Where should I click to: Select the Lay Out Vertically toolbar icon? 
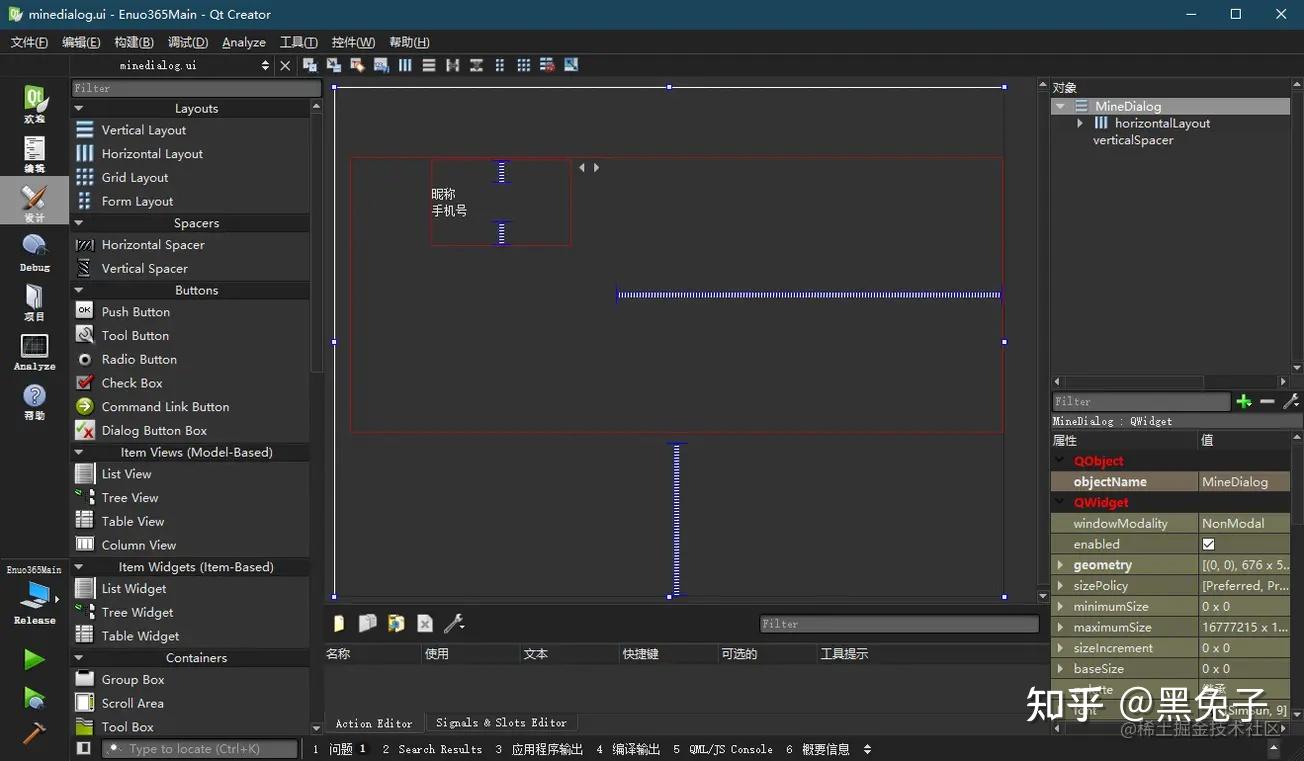click(x=430, y=65)
